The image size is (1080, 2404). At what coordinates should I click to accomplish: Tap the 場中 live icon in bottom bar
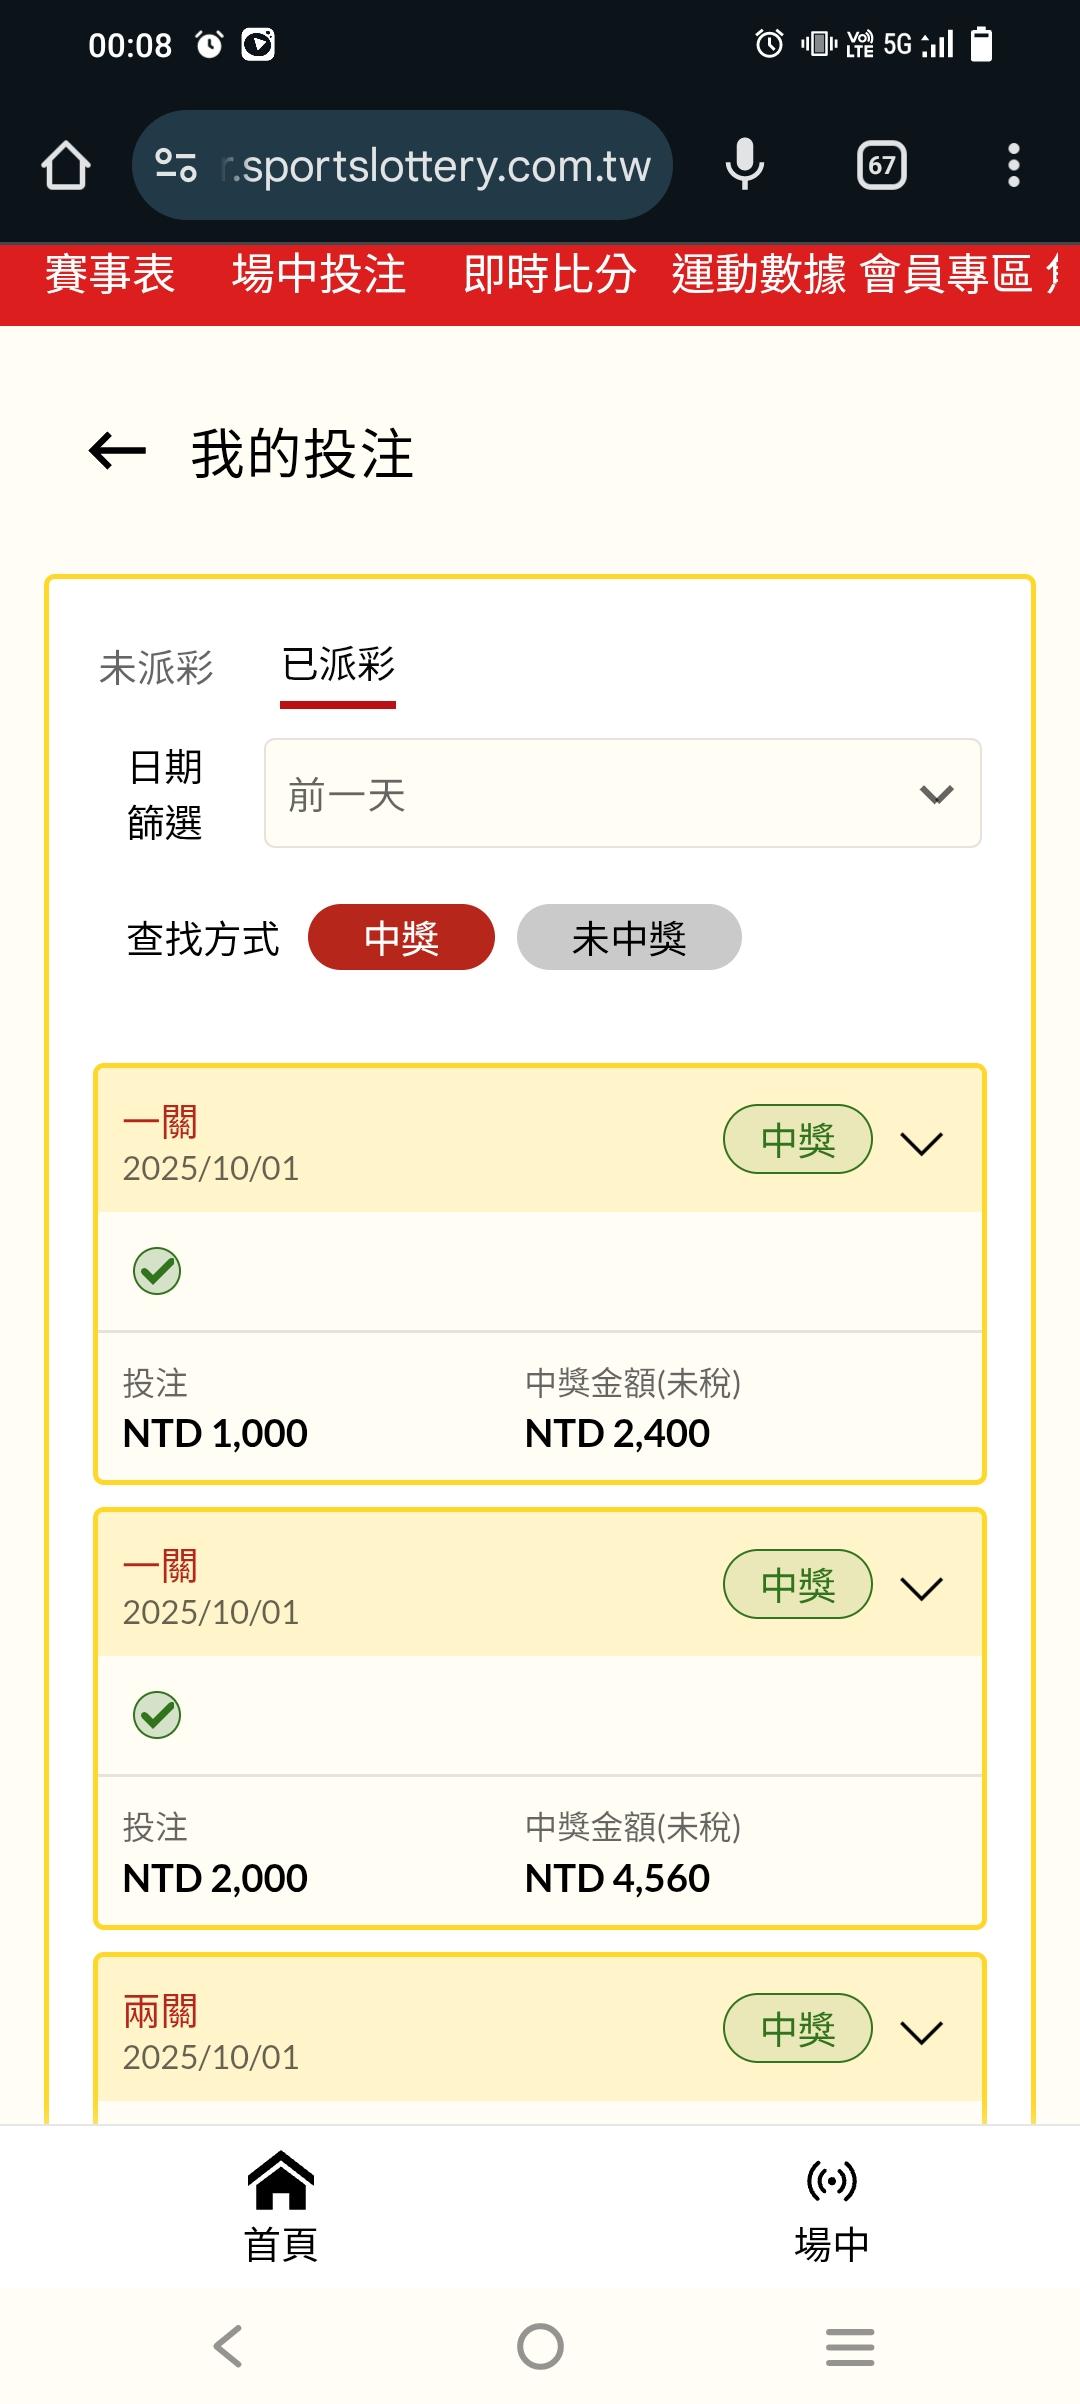click(x=831, y=2180)
